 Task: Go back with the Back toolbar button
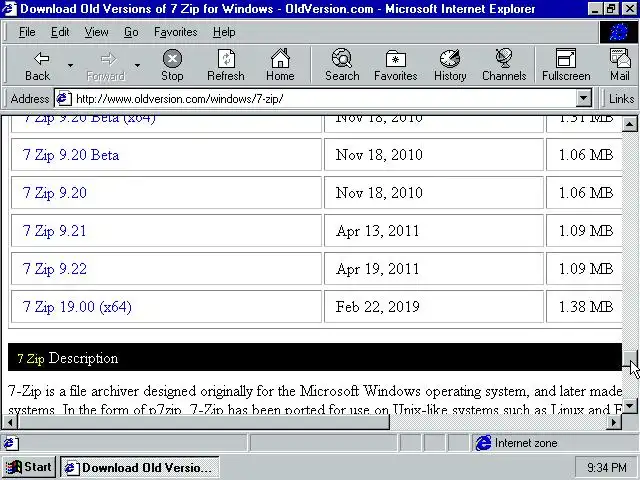coord(38,66)
